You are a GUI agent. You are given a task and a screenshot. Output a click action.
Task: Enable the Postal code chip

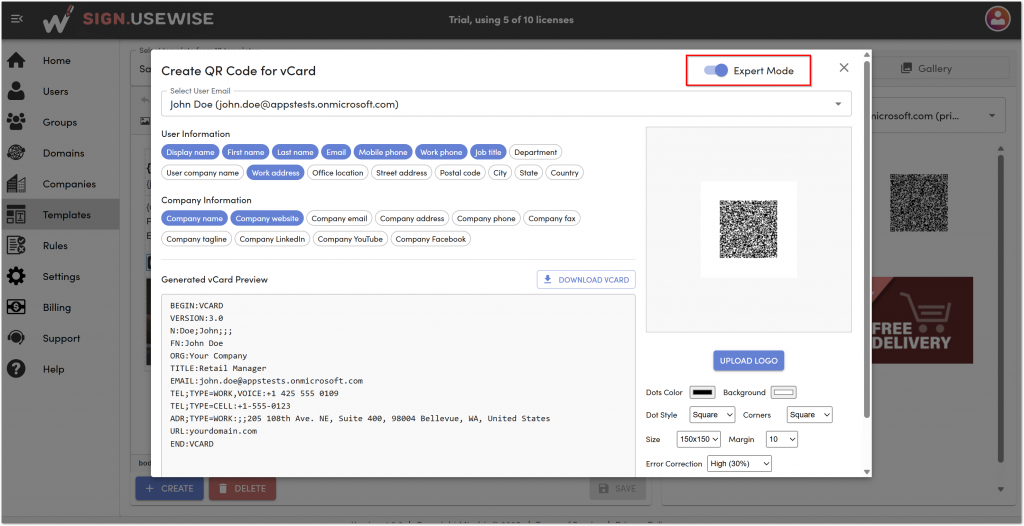[460, 173]
